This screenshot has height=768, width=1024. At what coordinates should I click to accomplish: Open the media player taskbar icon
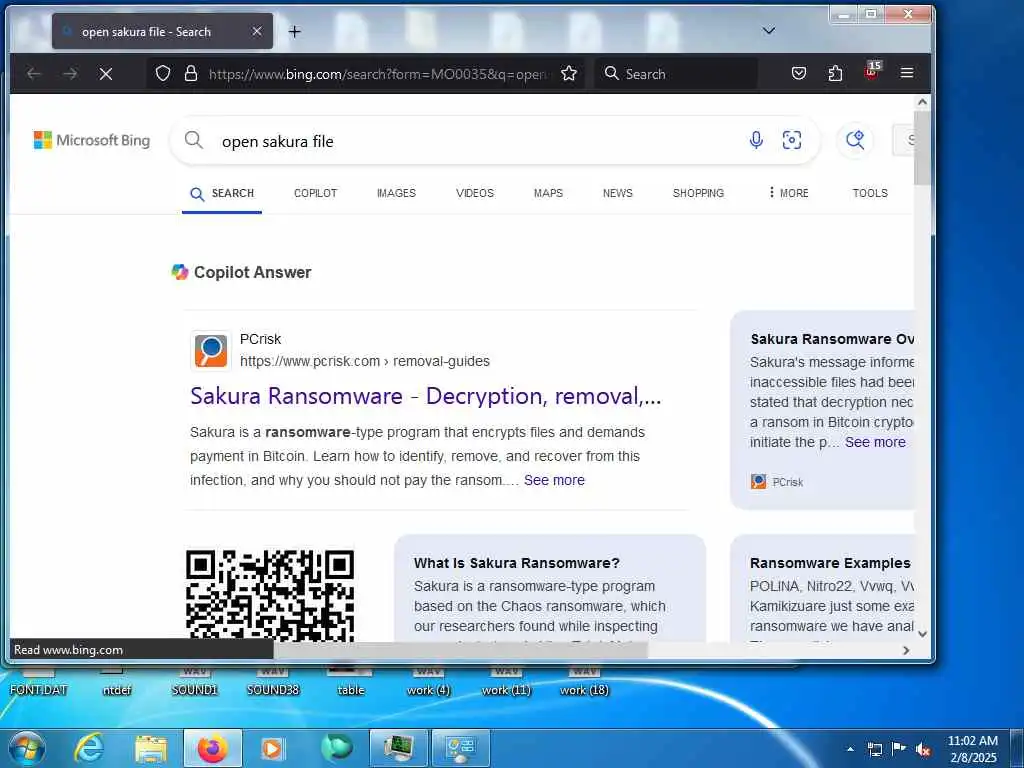(x=272, y=748)
